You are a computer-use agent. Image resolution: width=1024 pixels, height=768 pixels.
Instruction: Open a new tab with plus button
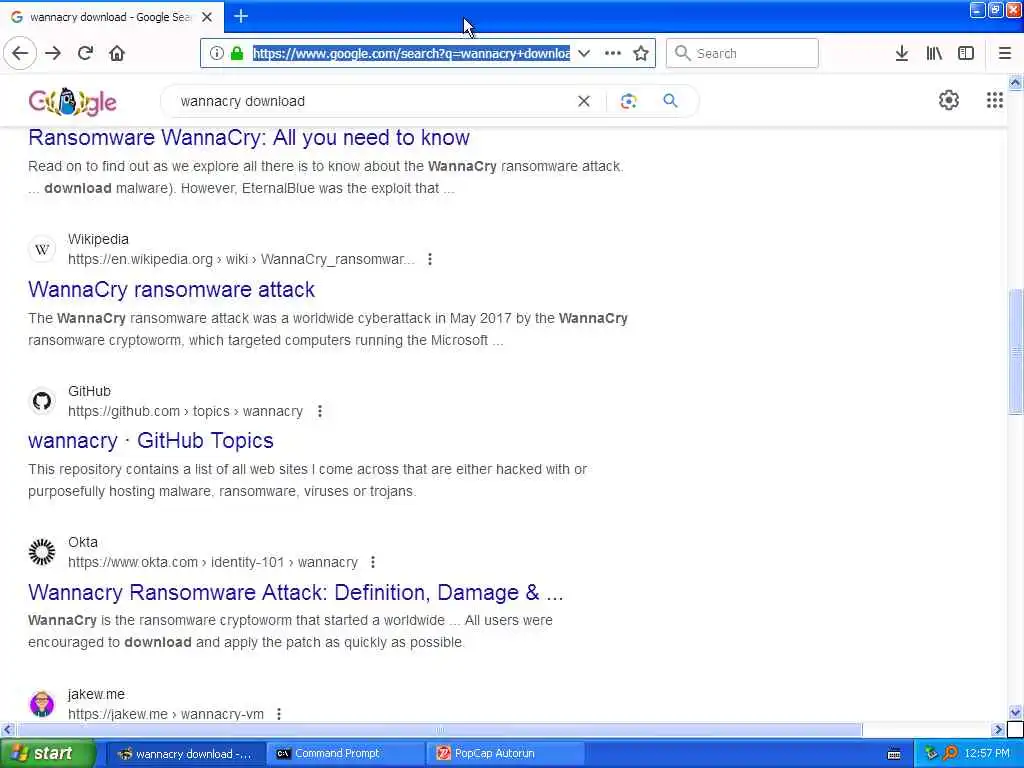click(x=241, y=16)
